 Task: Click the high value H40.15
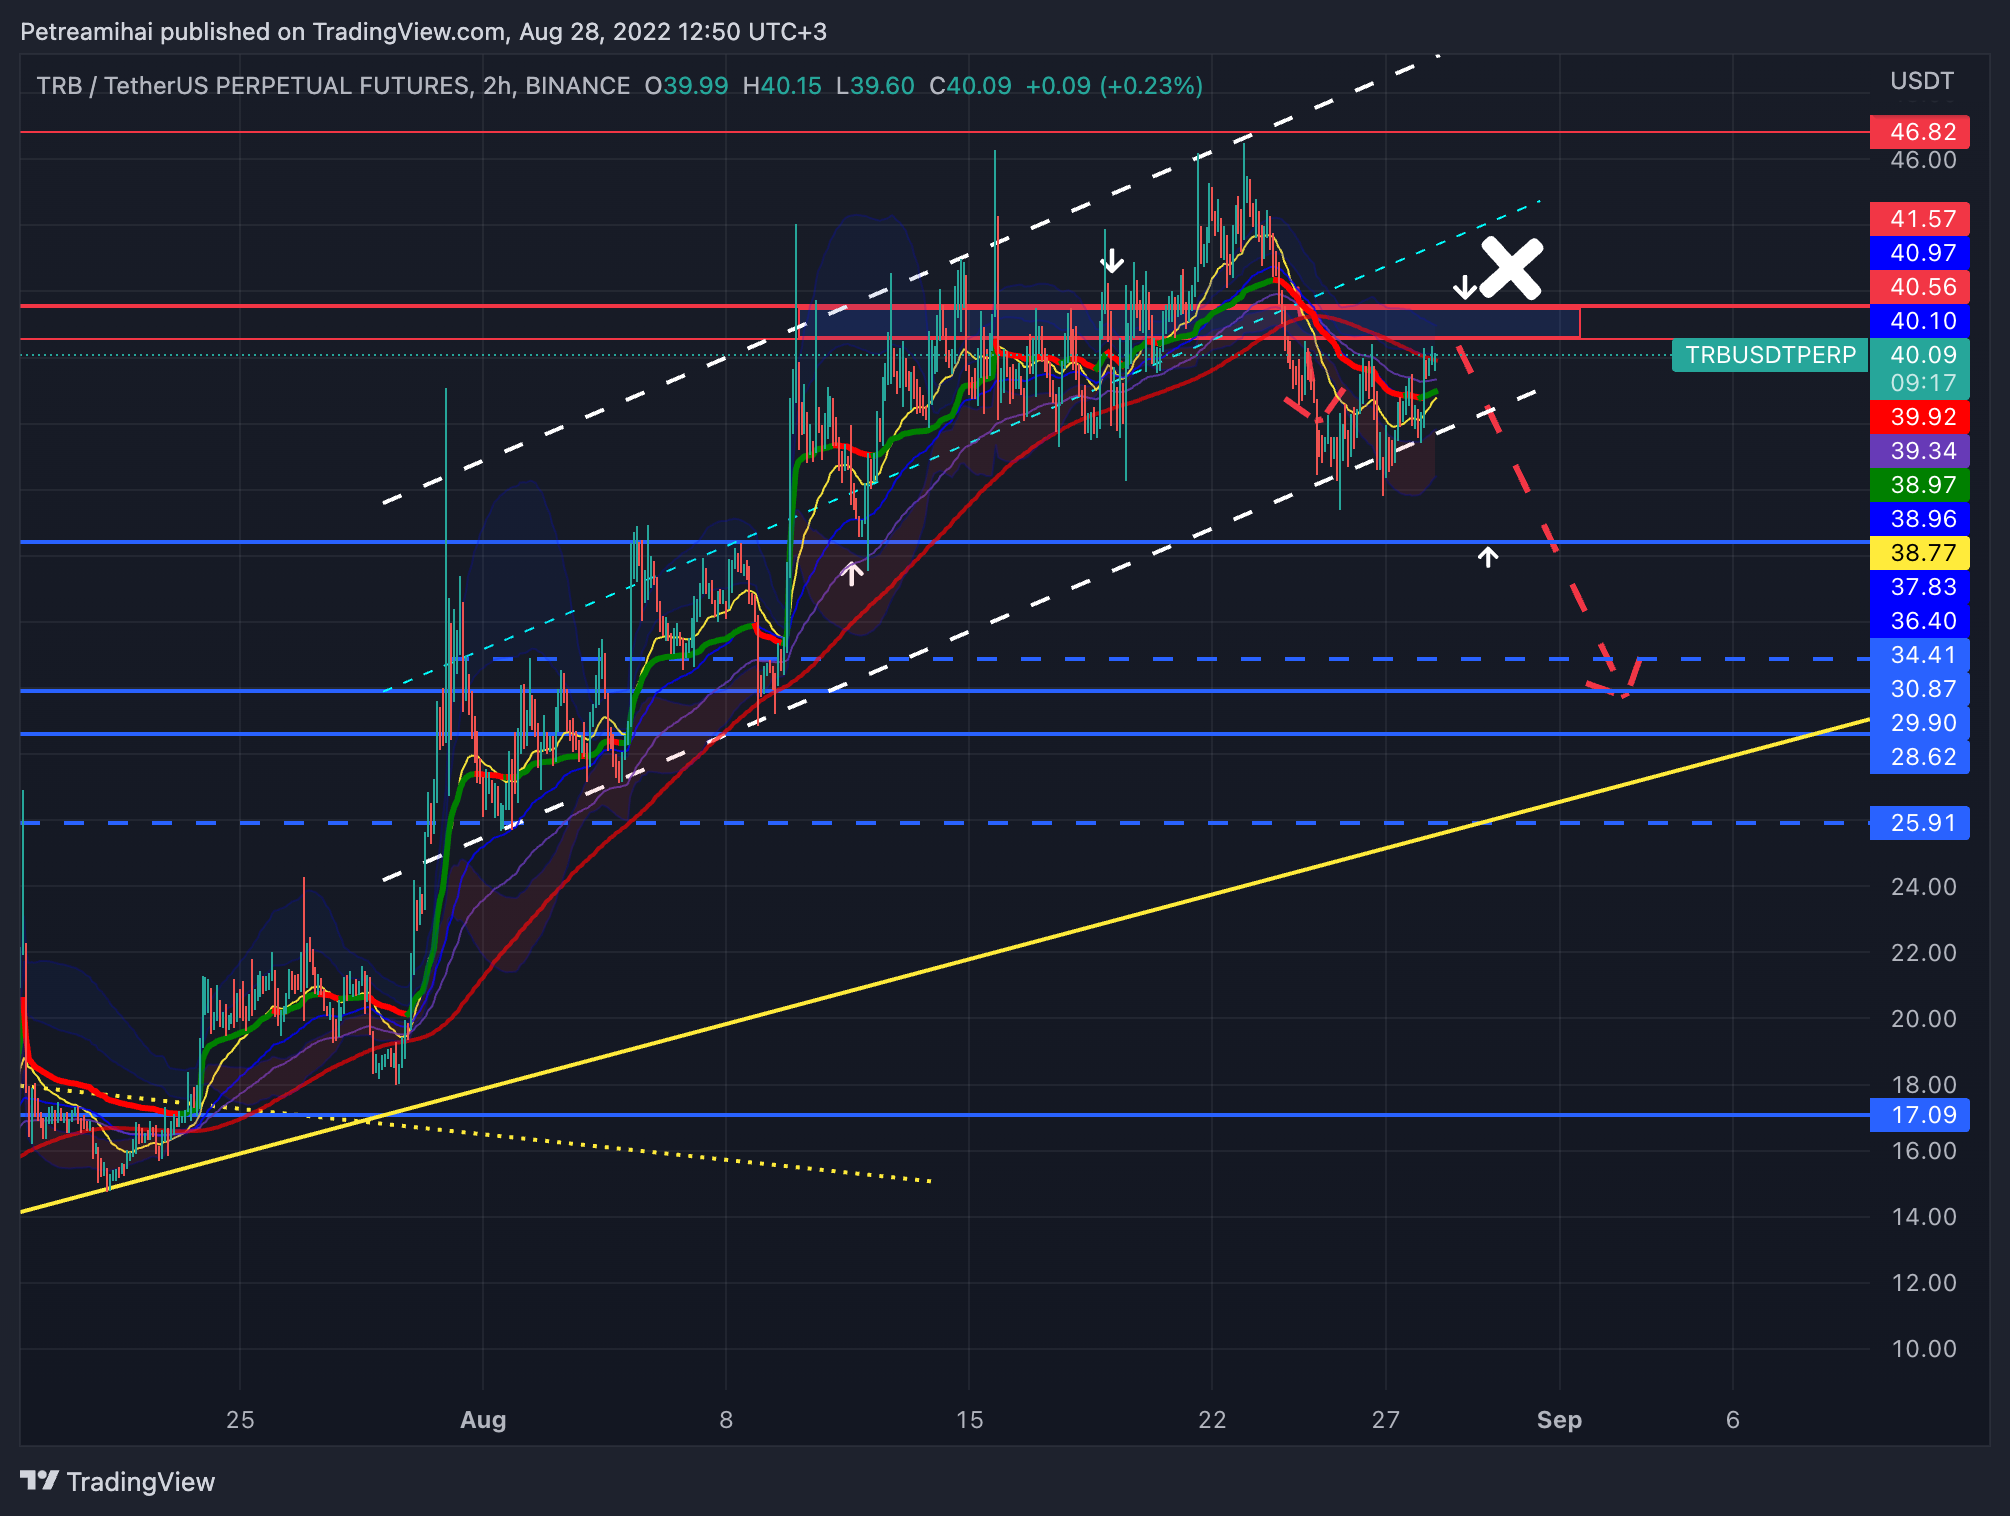point(782,86)
